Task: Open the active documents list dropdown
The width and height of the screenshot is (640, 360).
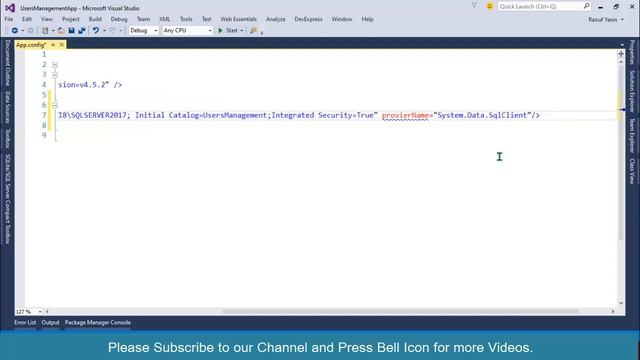Action: [x=622, y=45]
